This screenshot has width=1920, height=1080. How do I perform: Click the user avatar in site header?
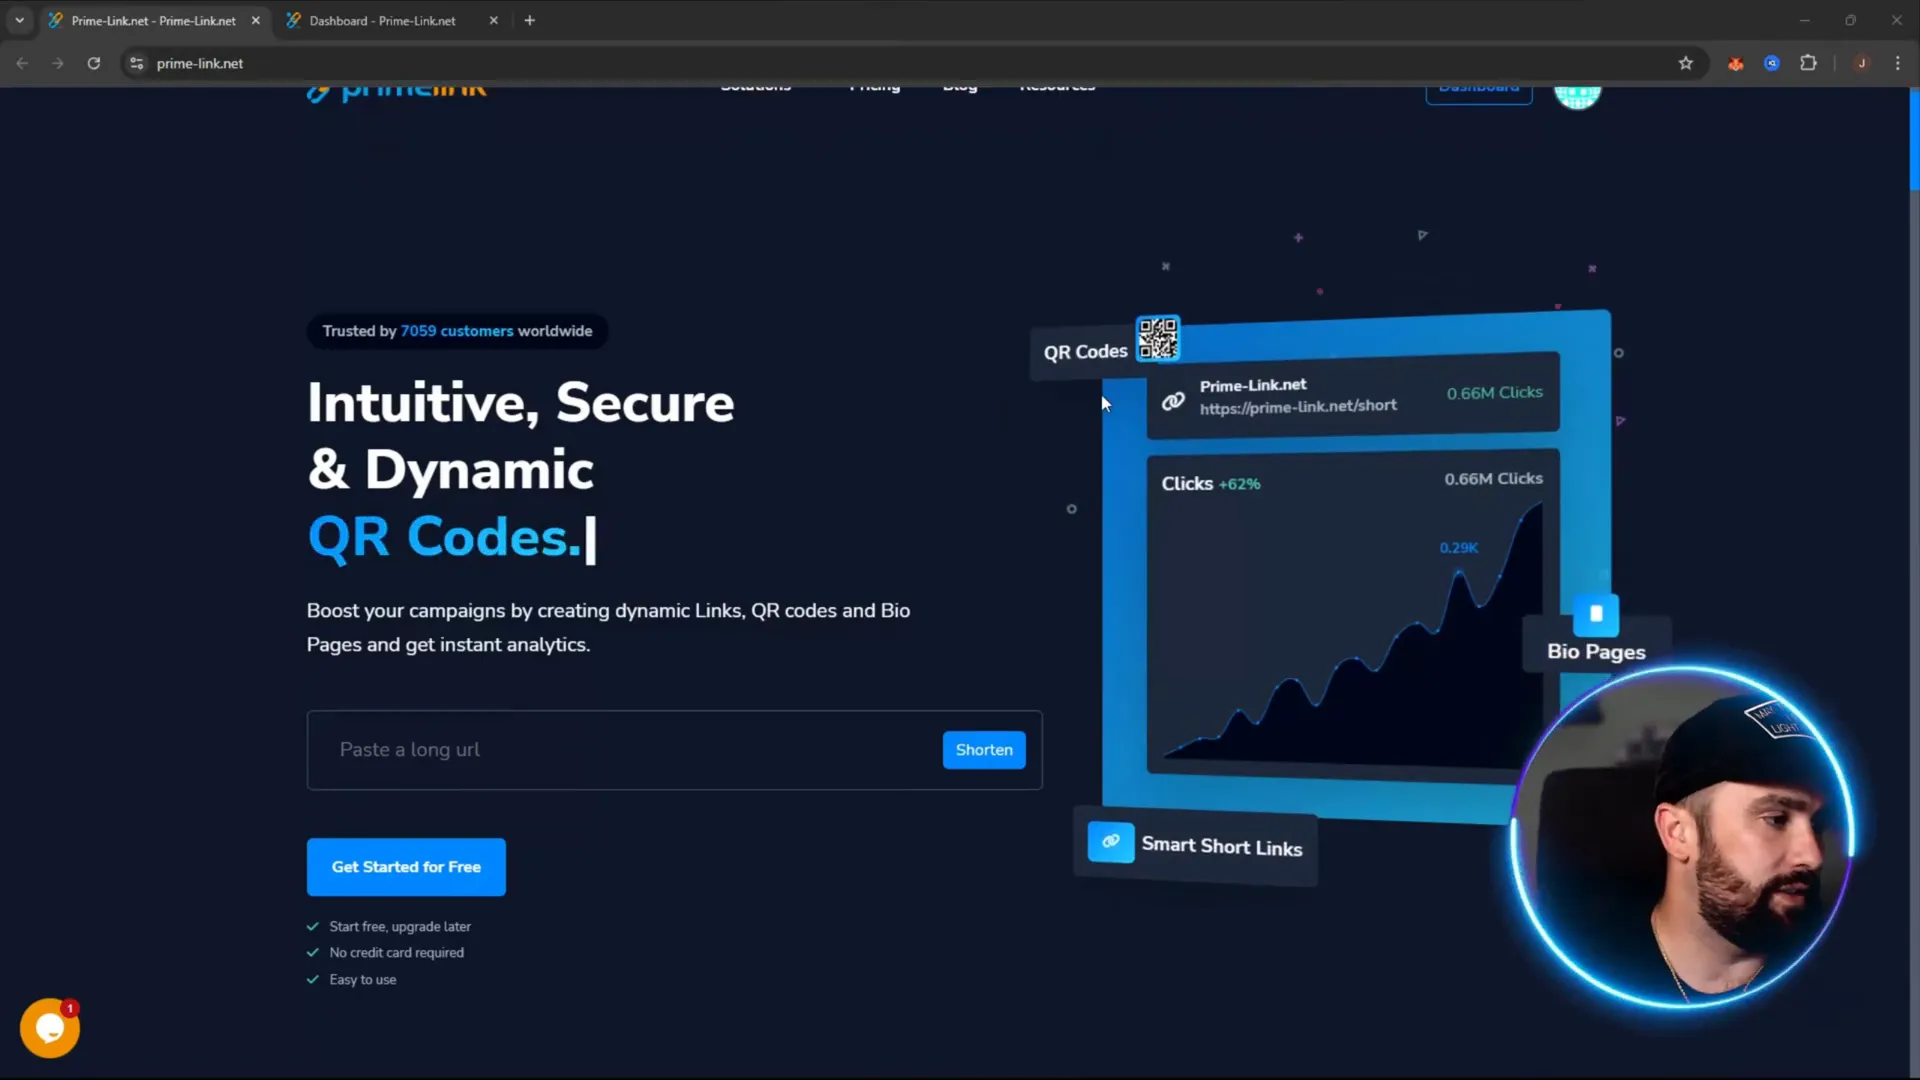(1577, 95)
